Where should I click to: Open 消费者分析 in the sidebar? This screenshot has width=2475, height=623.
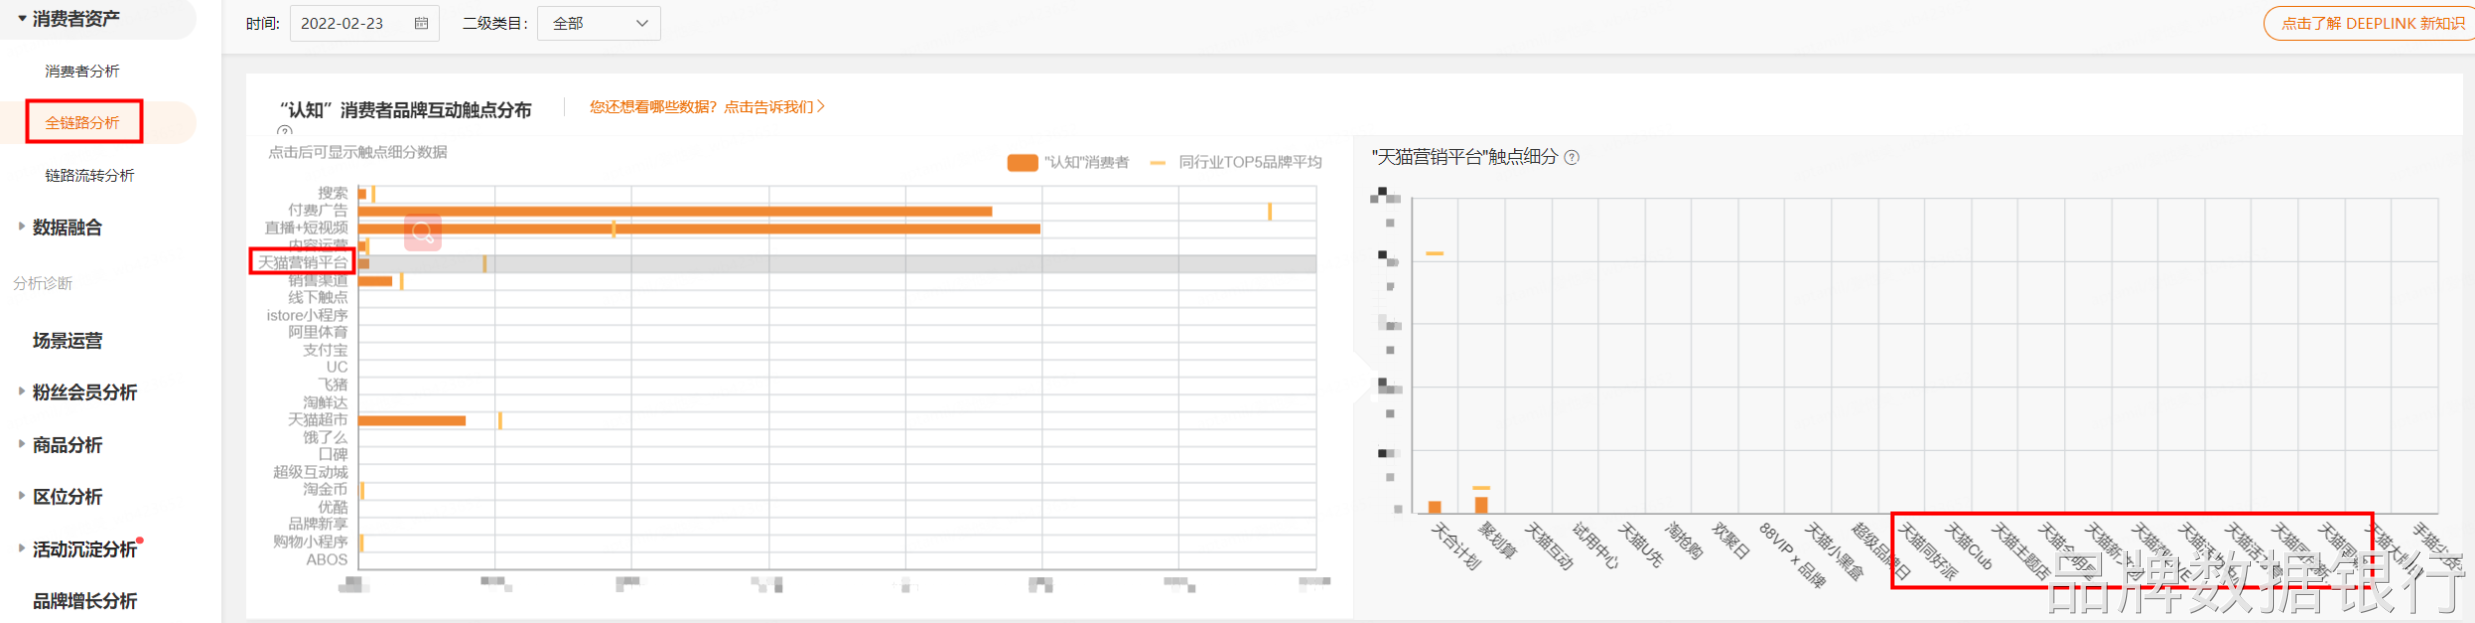(x=82, y=71)
